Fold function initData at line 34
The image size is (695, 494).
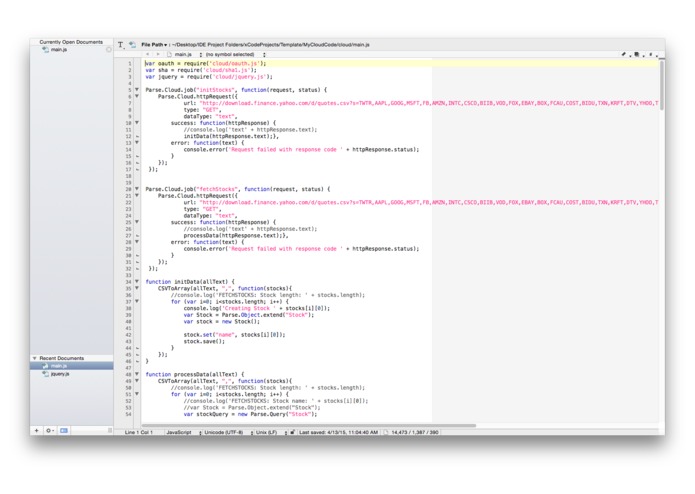click(137, 281)
